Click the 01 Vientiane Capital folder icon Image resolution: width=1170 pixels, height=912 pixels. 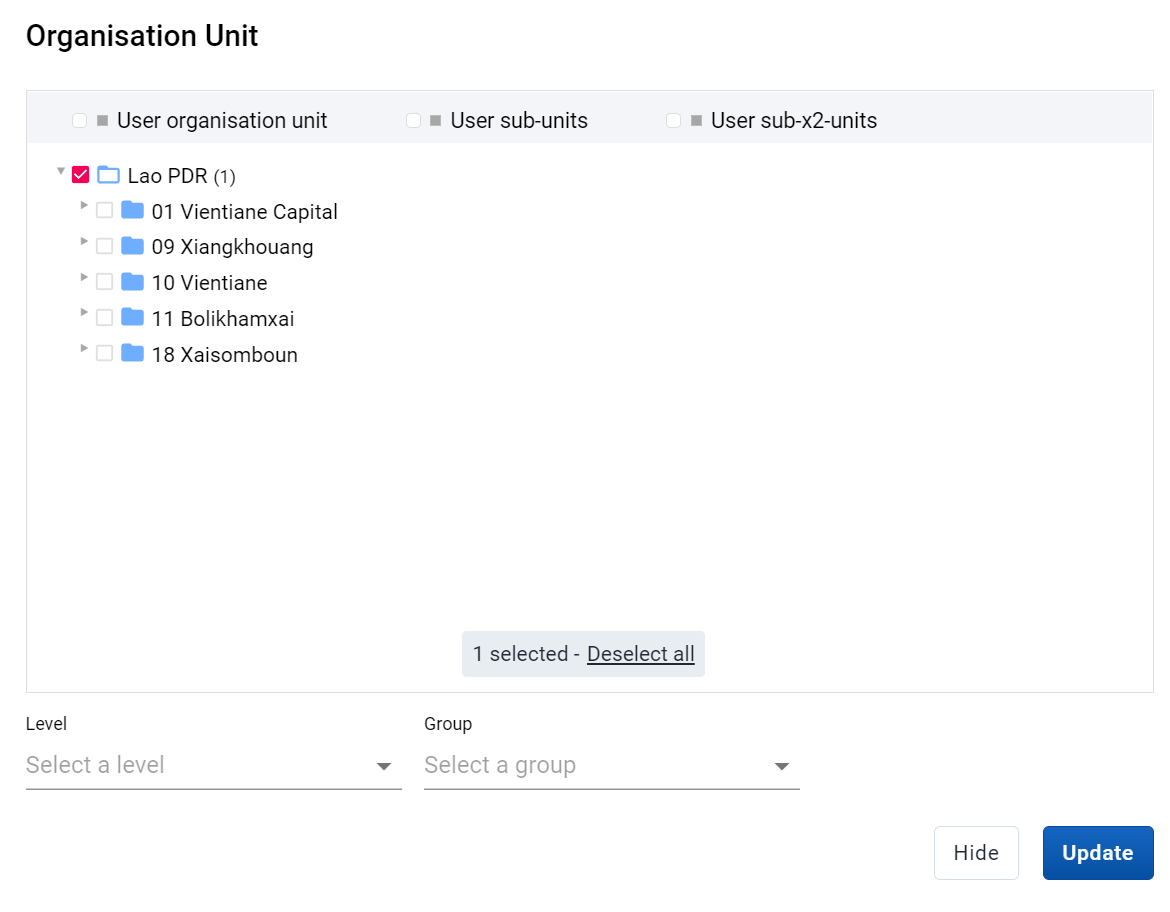[x=133, y=210]
